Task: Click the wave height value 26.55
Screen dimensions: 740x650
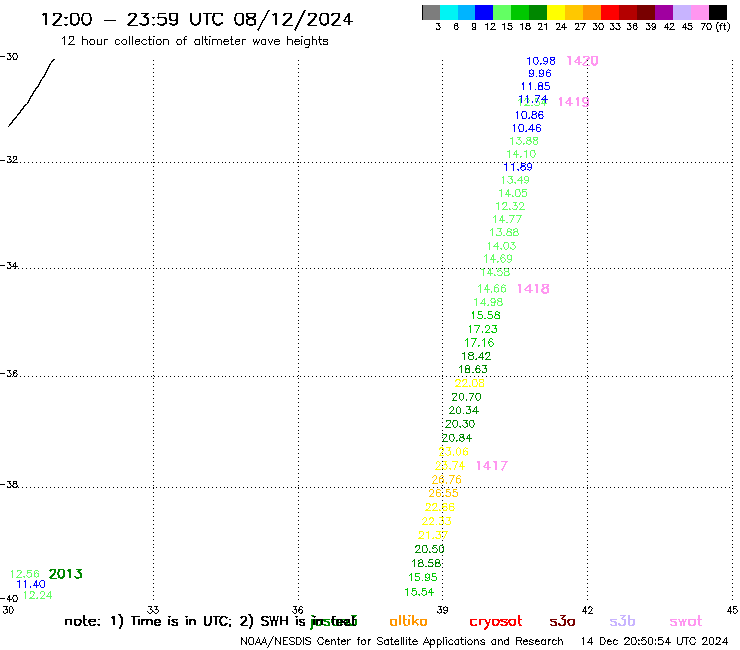Action: coord(444,493)
